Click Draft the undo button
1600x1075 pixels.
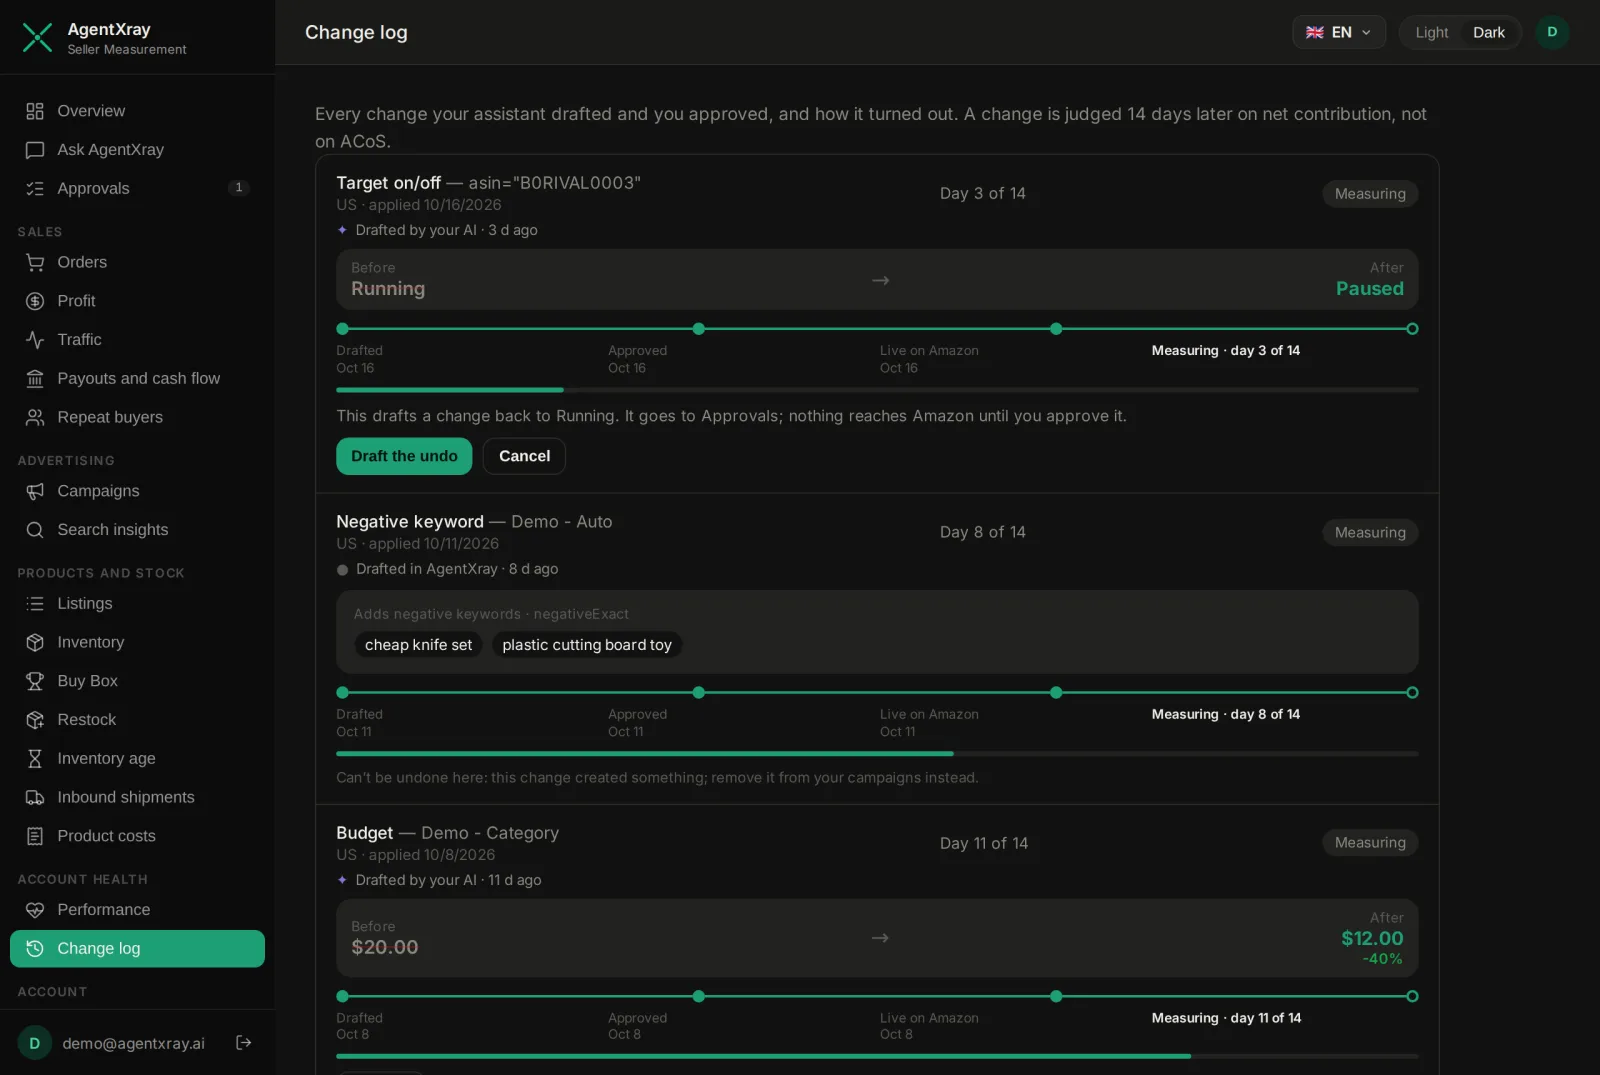[404, 456]
